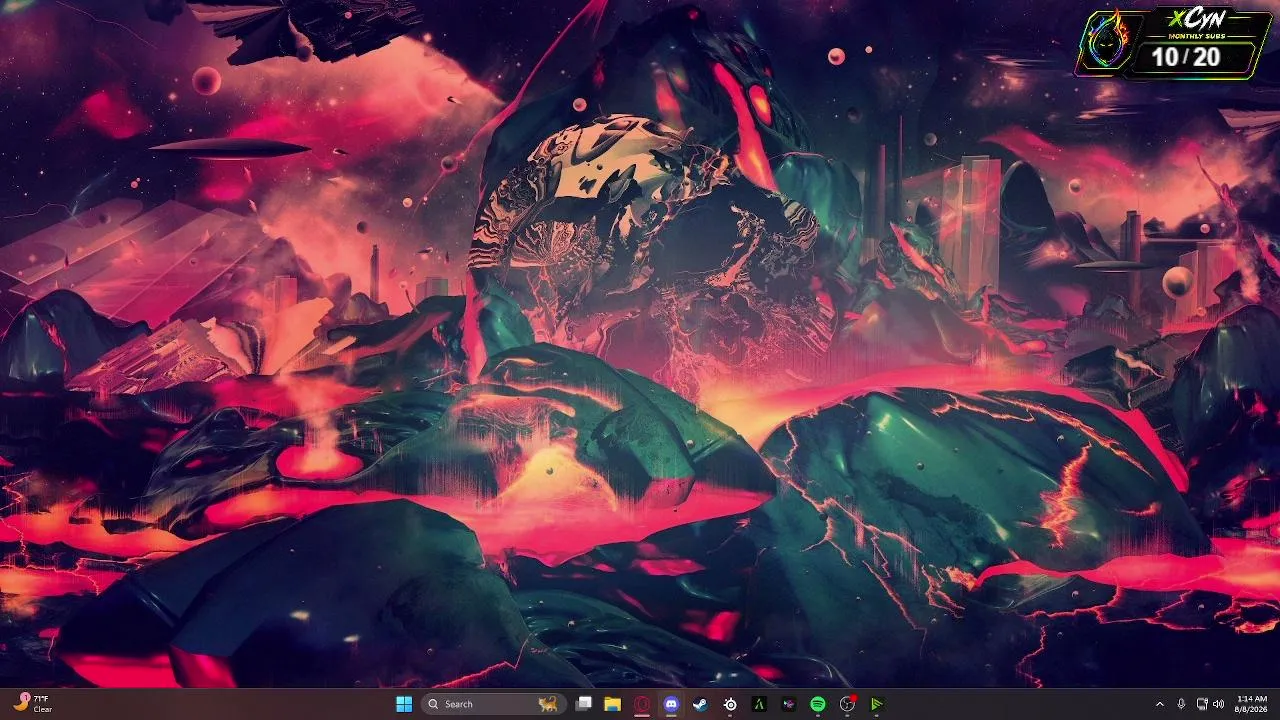Switch to OBS Studio with the red badge
The height and width of the screenshot is (720, 1280).
[848, 704]
